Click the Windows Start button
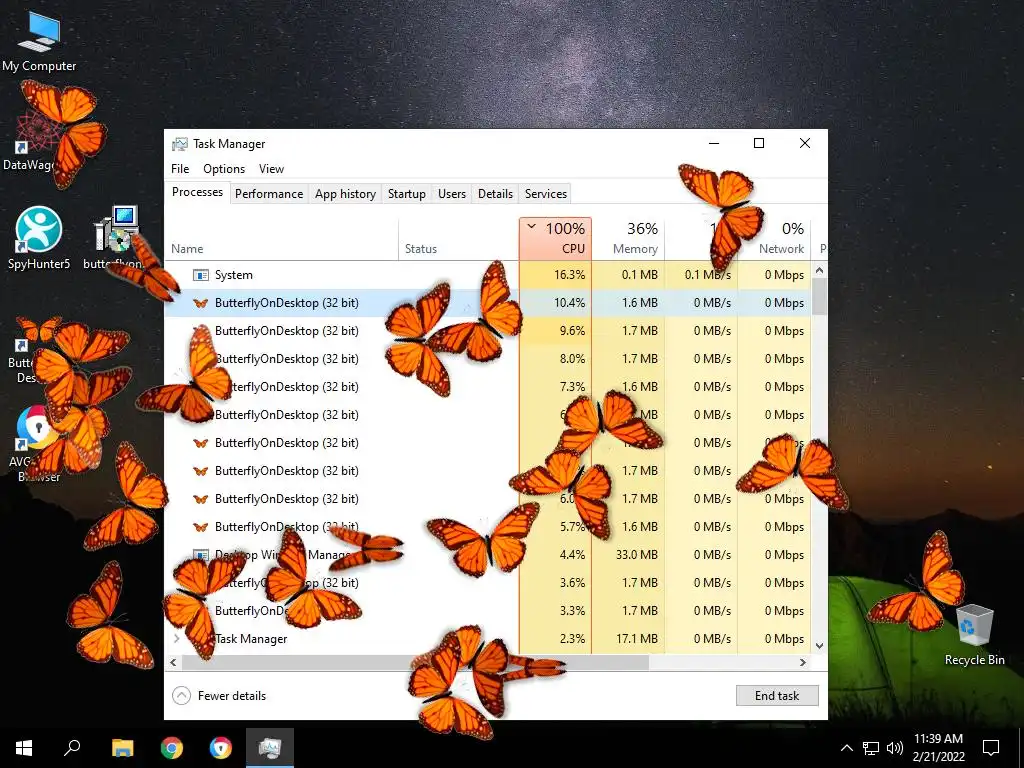The image size is (1024, 768). pyautogui.click(x=24, y=748)
